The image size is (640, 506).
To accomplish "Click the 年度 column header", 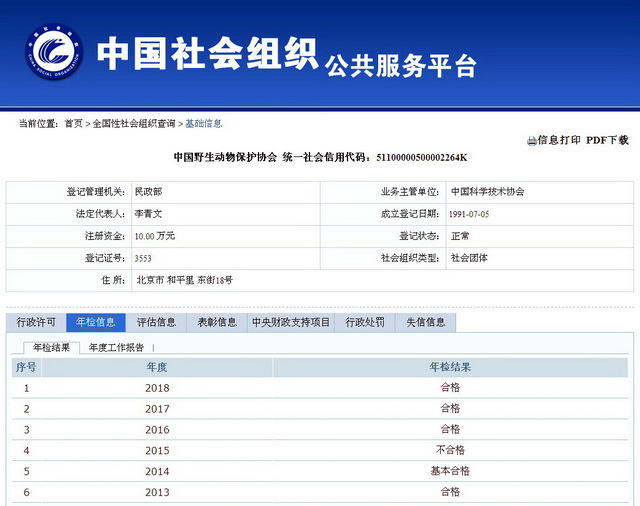I will tap(157, 367).
